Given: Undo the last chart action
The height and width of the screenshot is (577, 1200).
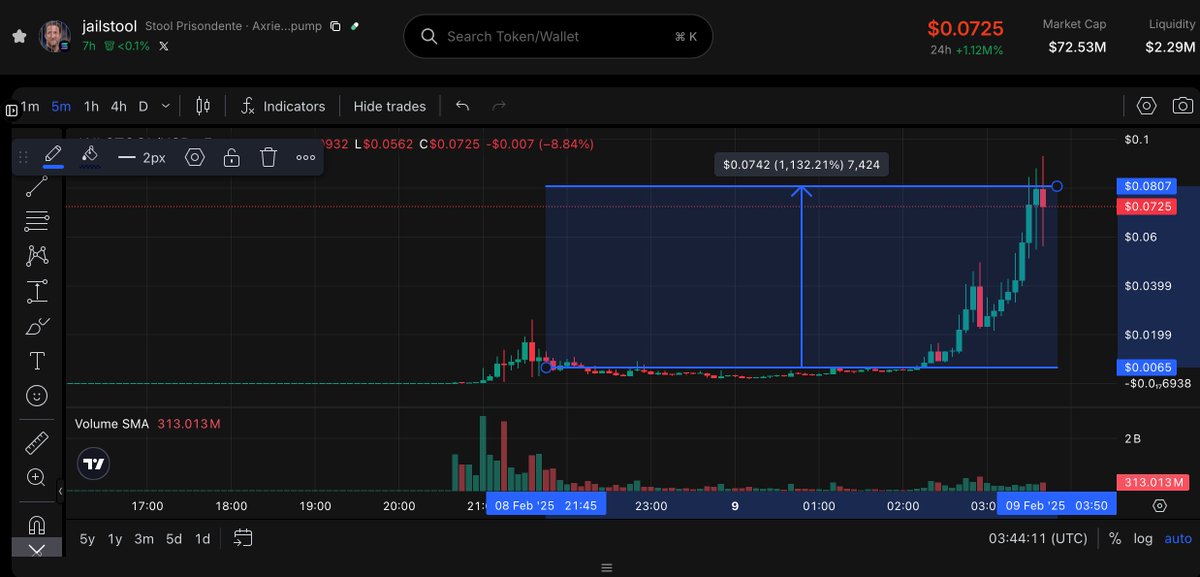Looking at the screenshot, I should click(x=462, y=106).
